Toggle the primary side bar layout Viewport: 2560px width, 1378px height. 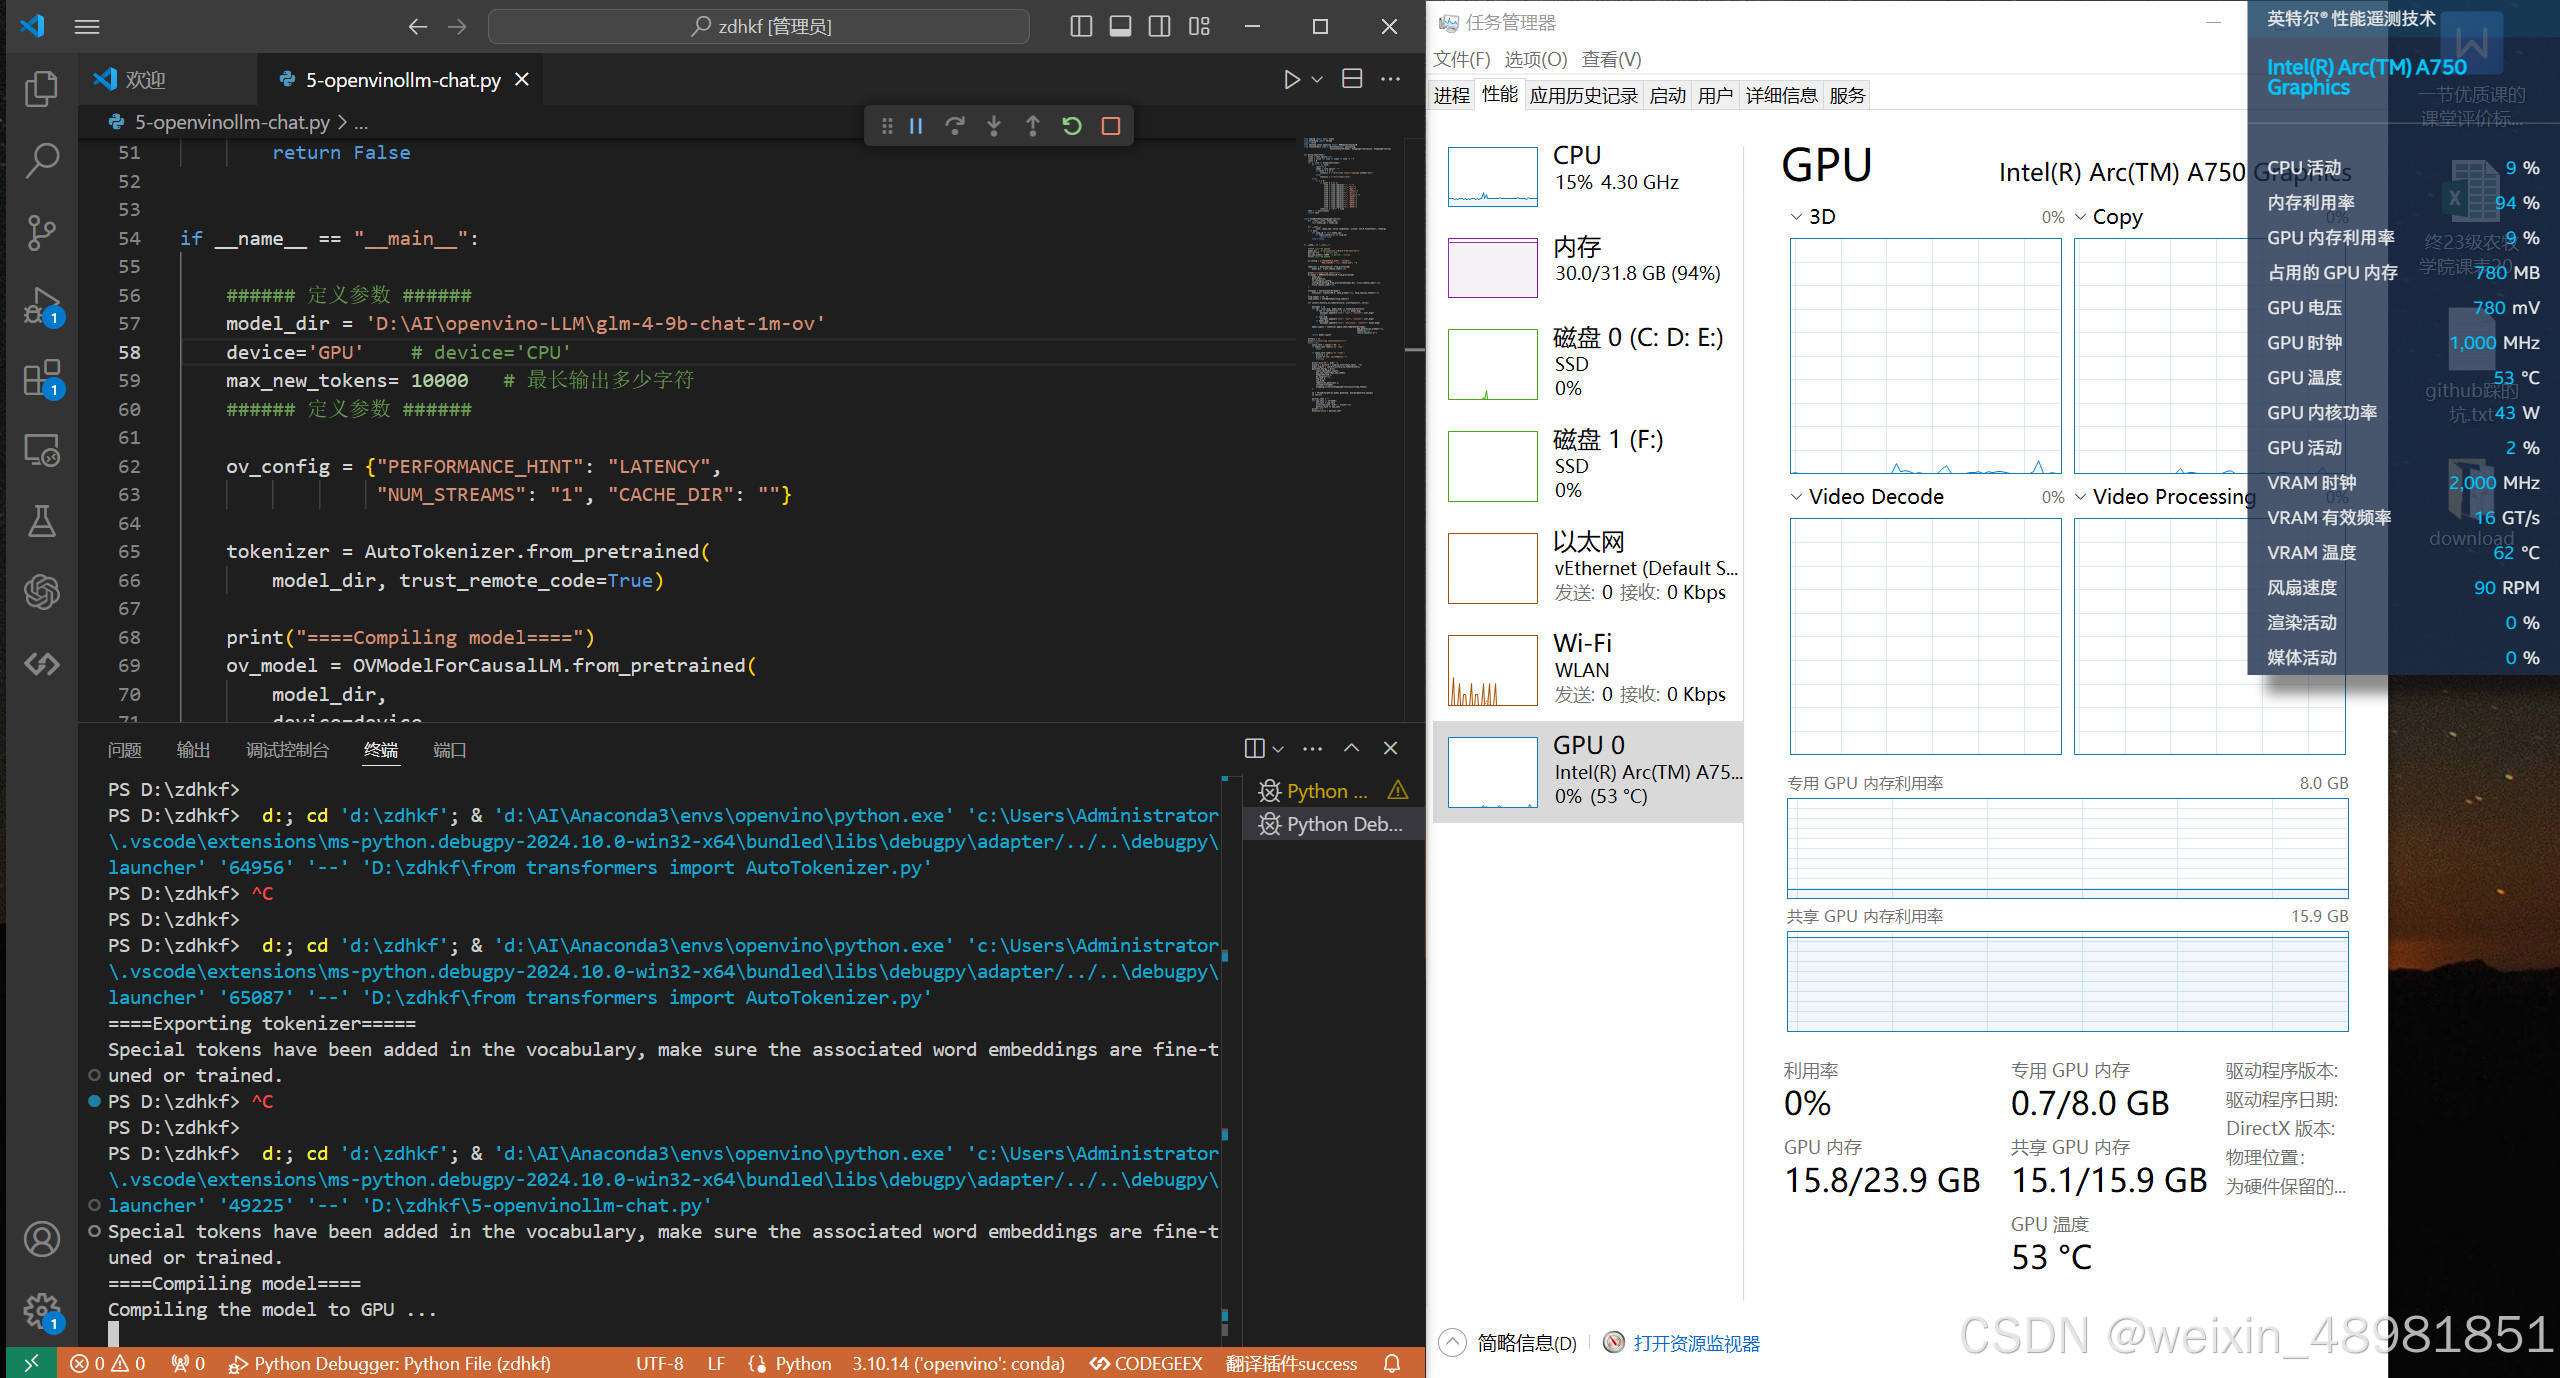[x=1081, y=27]
